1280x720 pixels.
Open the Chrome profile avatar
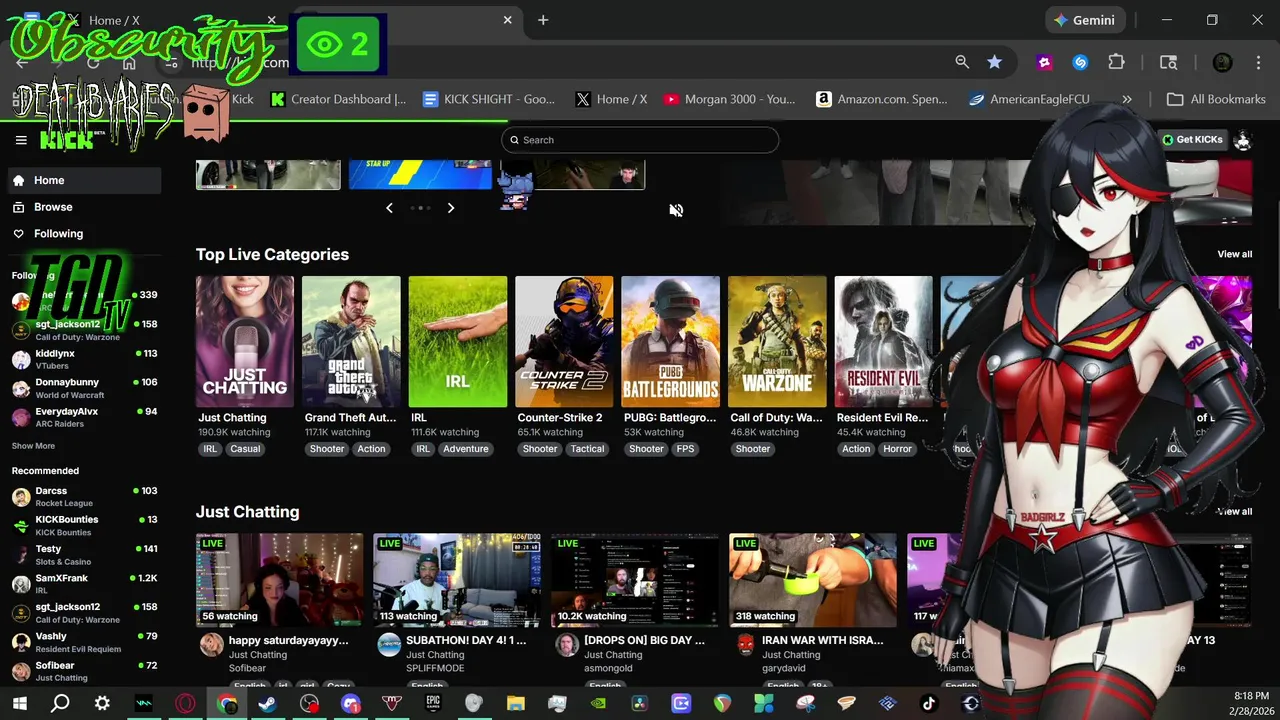coord(1222,62)
